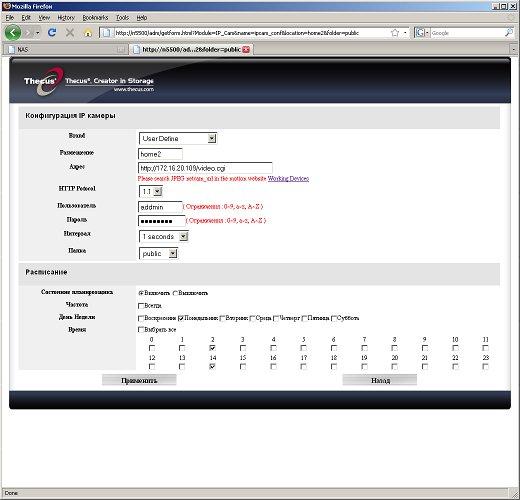This screenshot has height=500, width=520.
Task: Click the Применить apply button
Action: pyautogui.click(x=139, y=380)
